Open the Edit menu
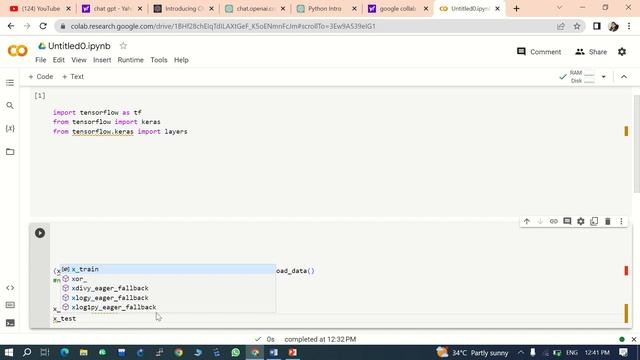This screenshot has height=360, width=640. pos(58,60)
